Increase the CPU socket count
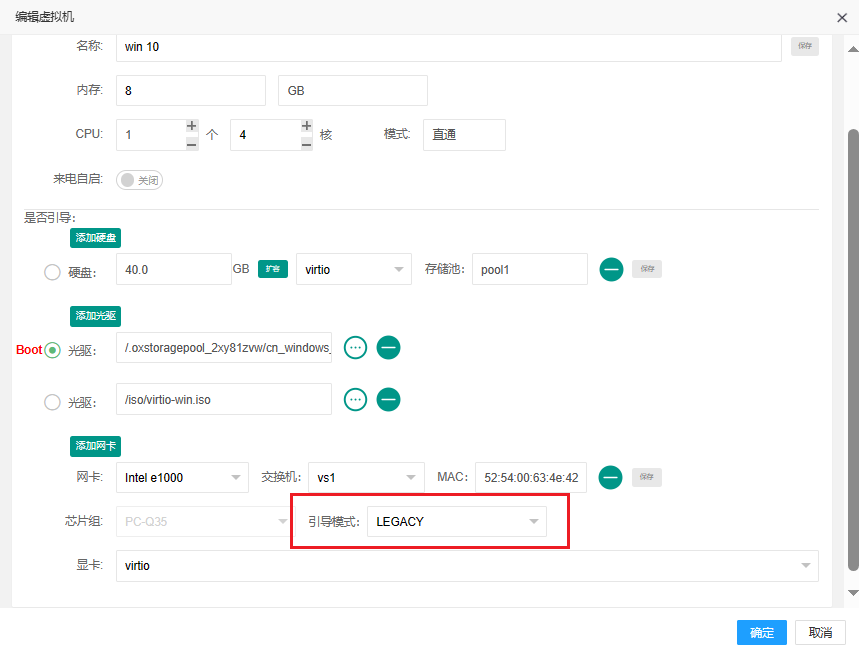The height and width of the screenshot is (654, 859). pyautogui.click(x=192, y=126)
